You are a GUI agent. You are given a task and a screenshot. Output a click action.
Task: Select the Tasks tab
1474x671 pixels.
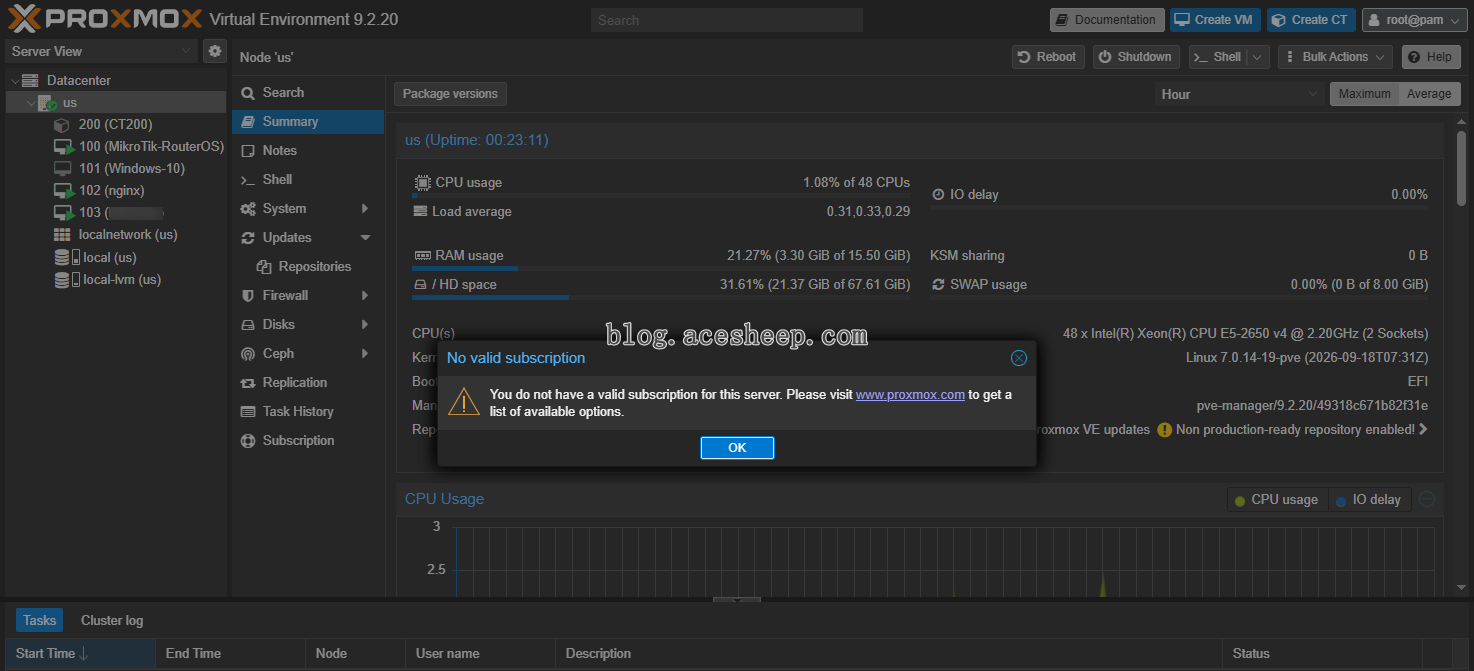tap(39, 620)
